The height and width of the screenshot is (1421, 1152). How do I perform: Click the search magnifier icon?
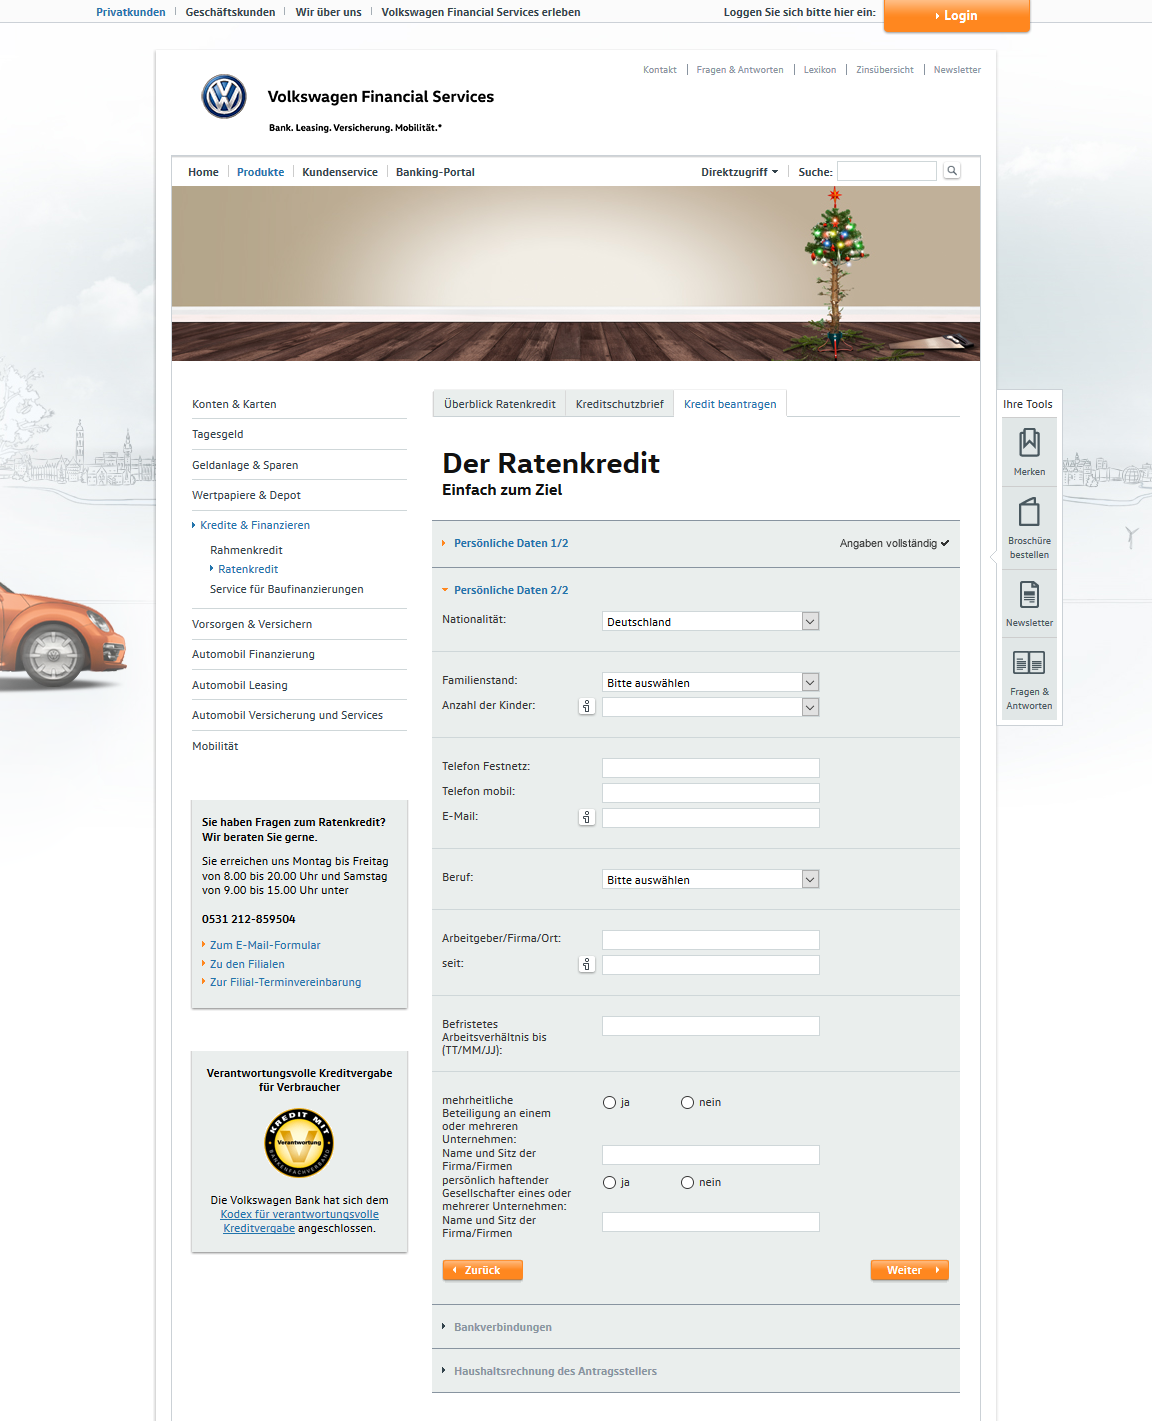coord(952,171)
